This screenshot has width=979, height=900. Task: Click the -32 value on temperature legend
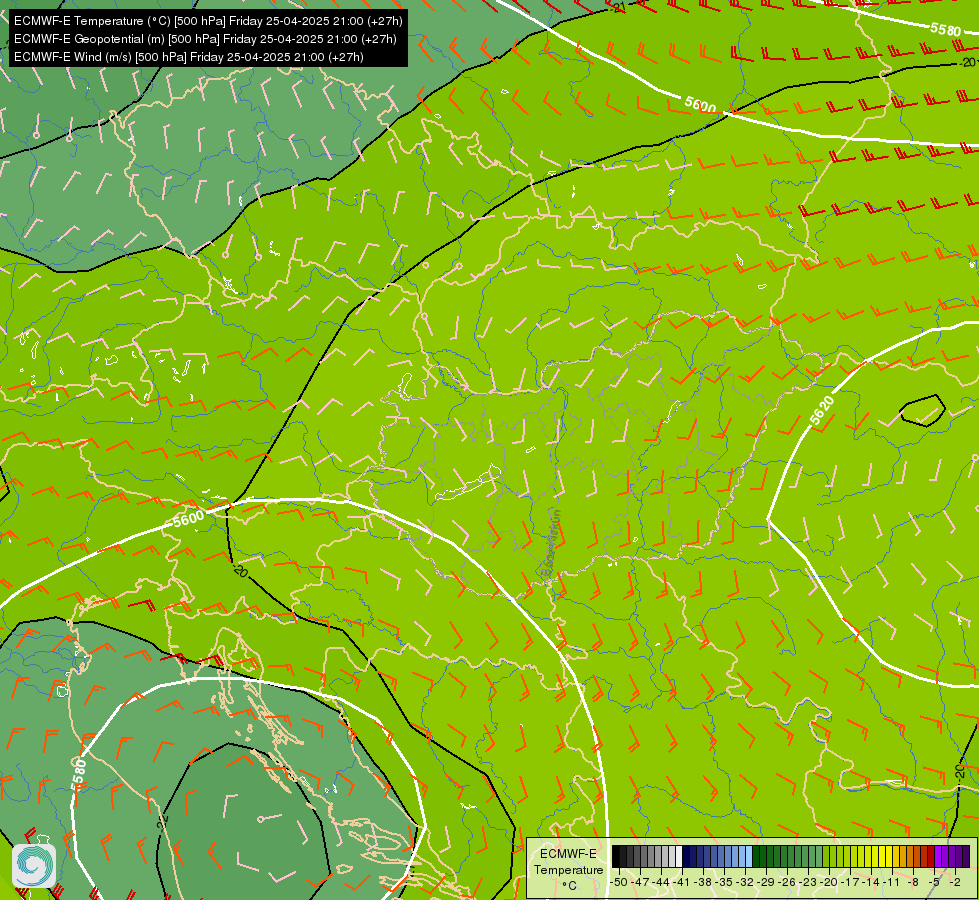pos(745,882)
